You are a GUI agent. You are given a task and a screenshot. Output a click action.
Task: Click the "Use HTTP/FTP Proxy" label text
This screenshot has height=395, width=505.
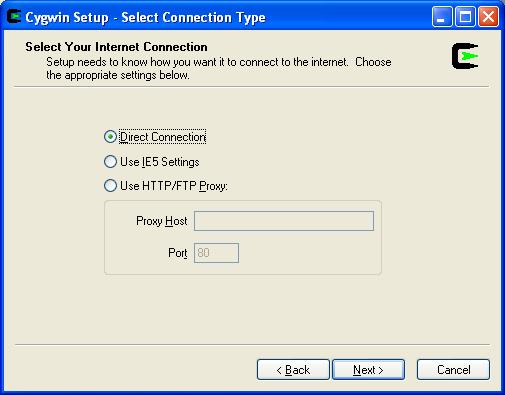(174, 186)
